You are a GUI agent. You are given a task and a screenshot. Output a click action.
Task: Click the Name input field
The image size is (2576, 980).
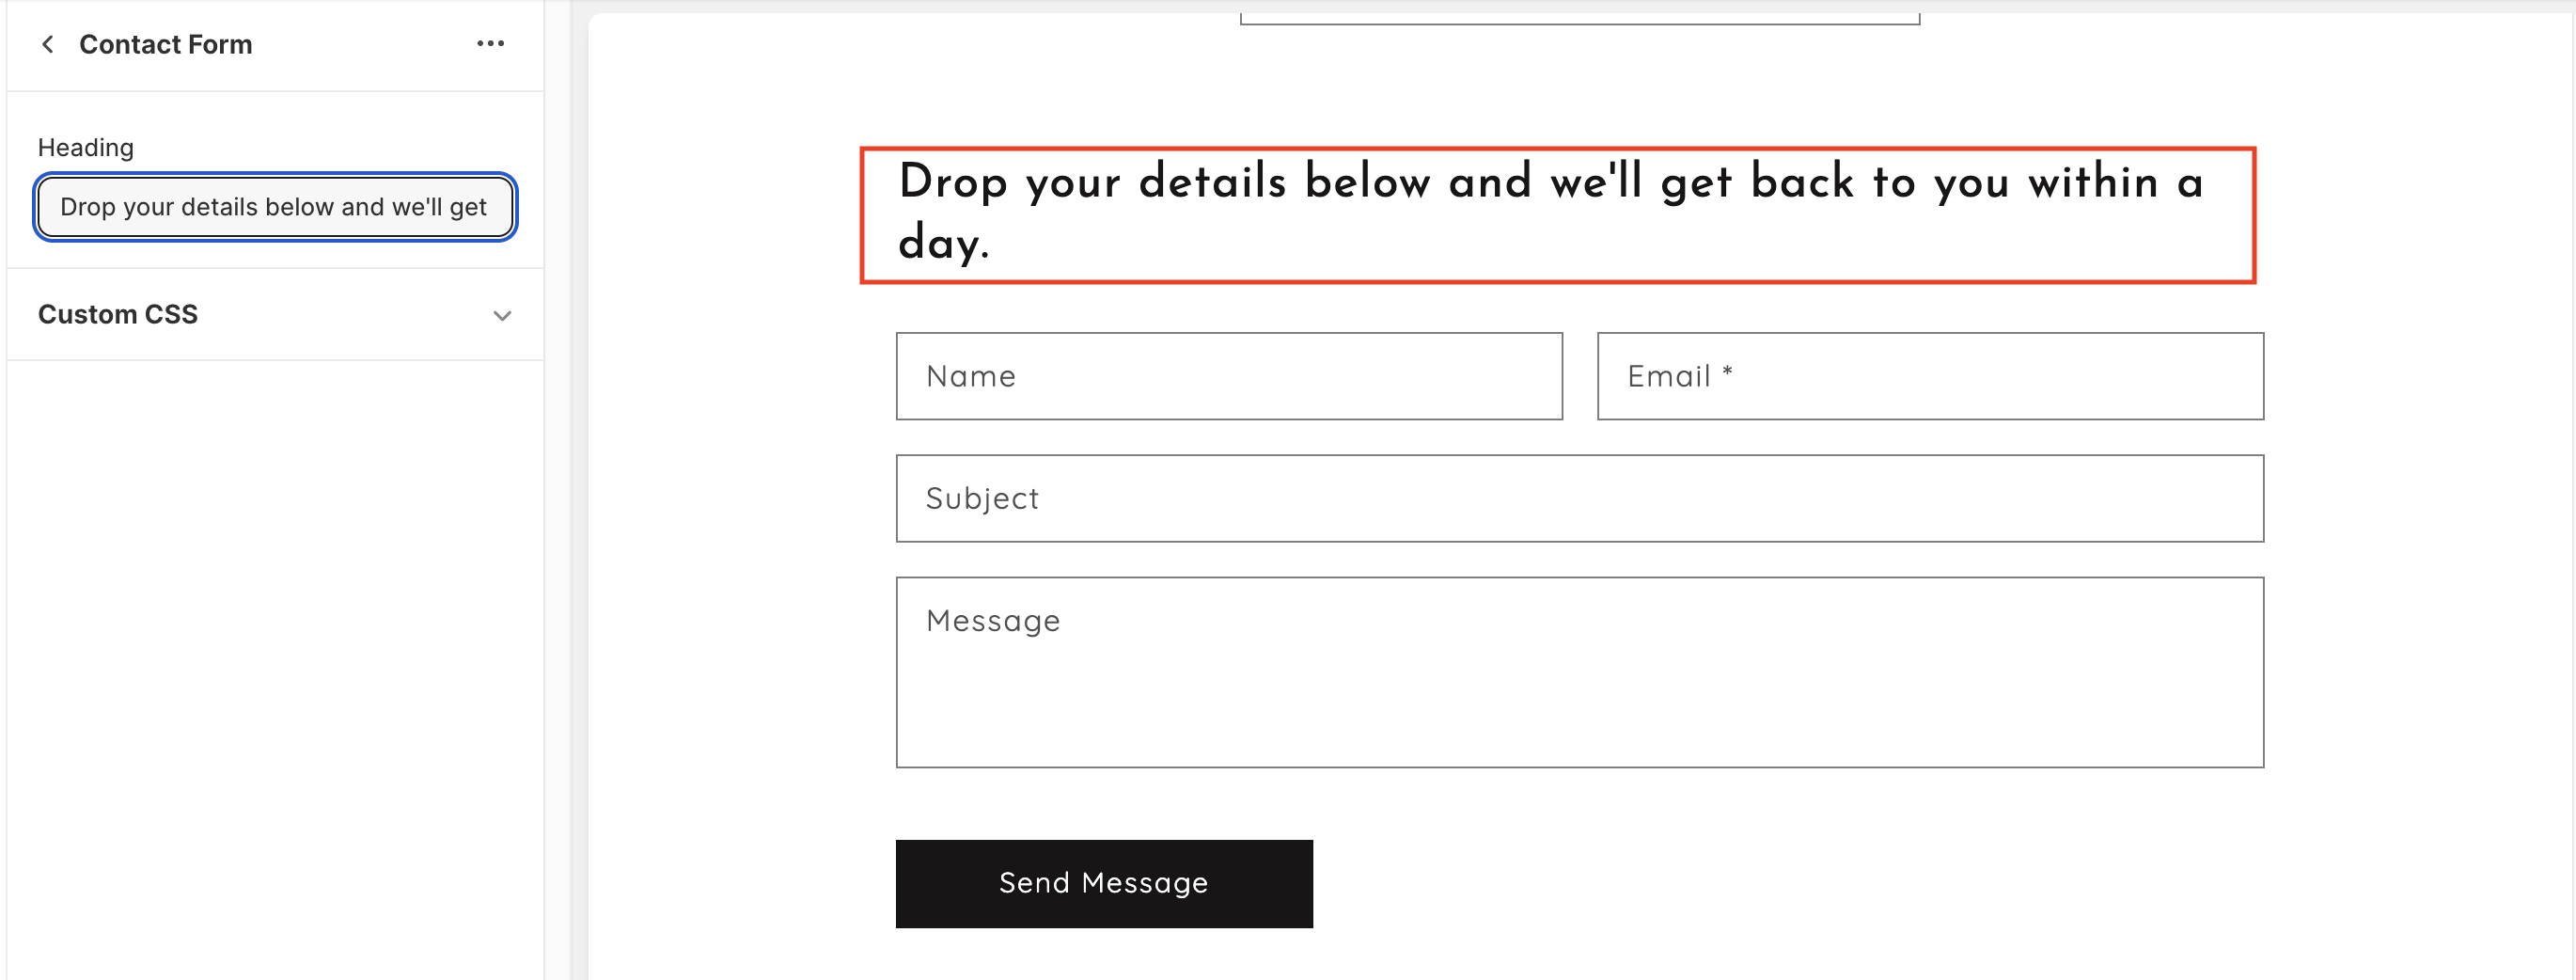click(1228, 376)
